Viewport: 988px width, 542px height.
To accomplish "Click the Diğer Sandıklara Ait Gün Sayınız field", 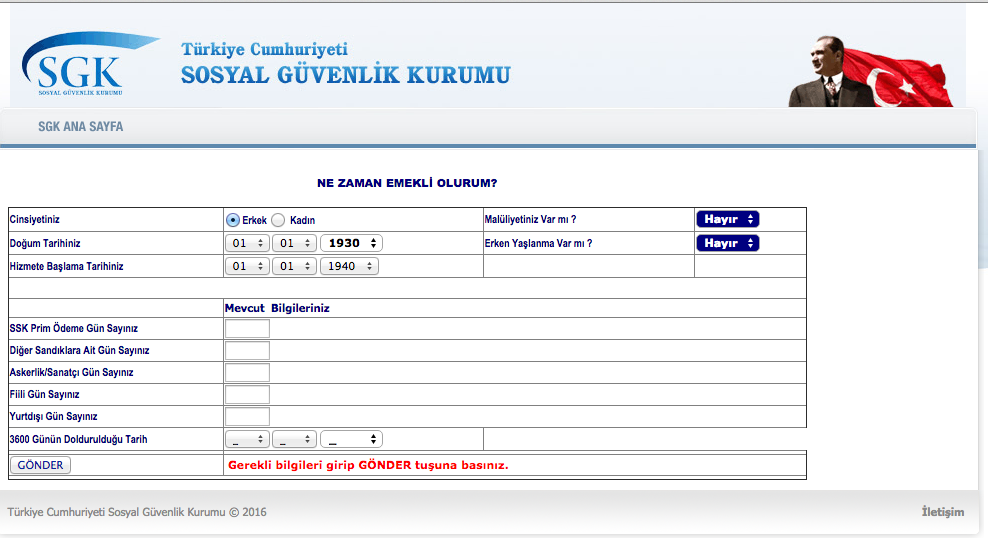I will [247, 351].
